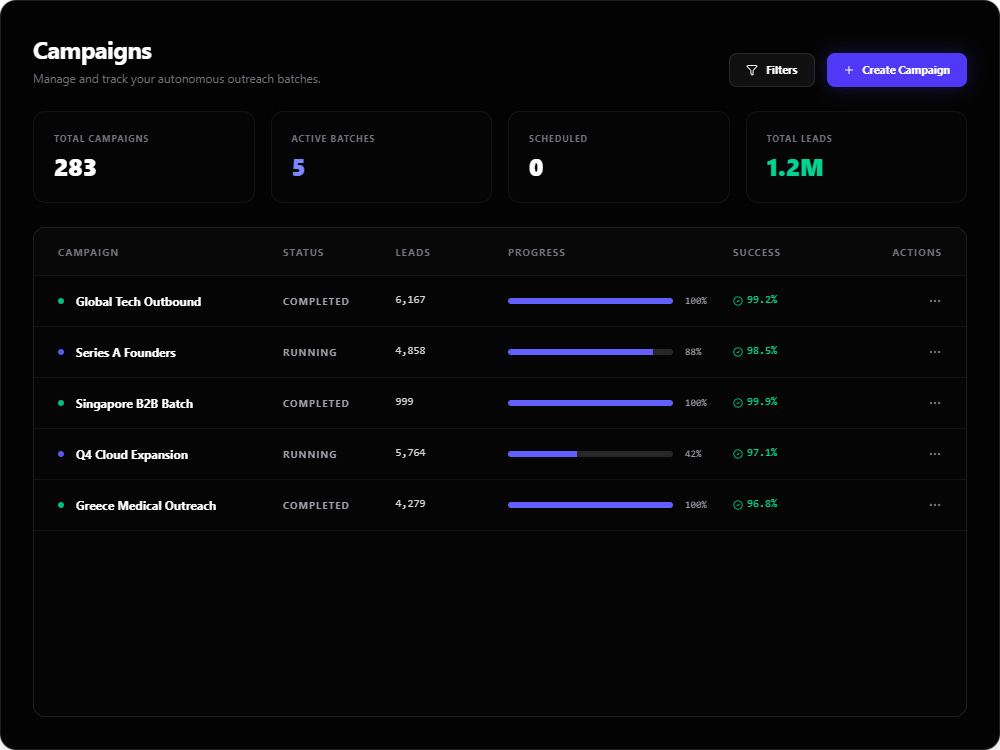Open actions menu for Q4 Cloud Expansion

pyautogui.click(x=935, y=454)
